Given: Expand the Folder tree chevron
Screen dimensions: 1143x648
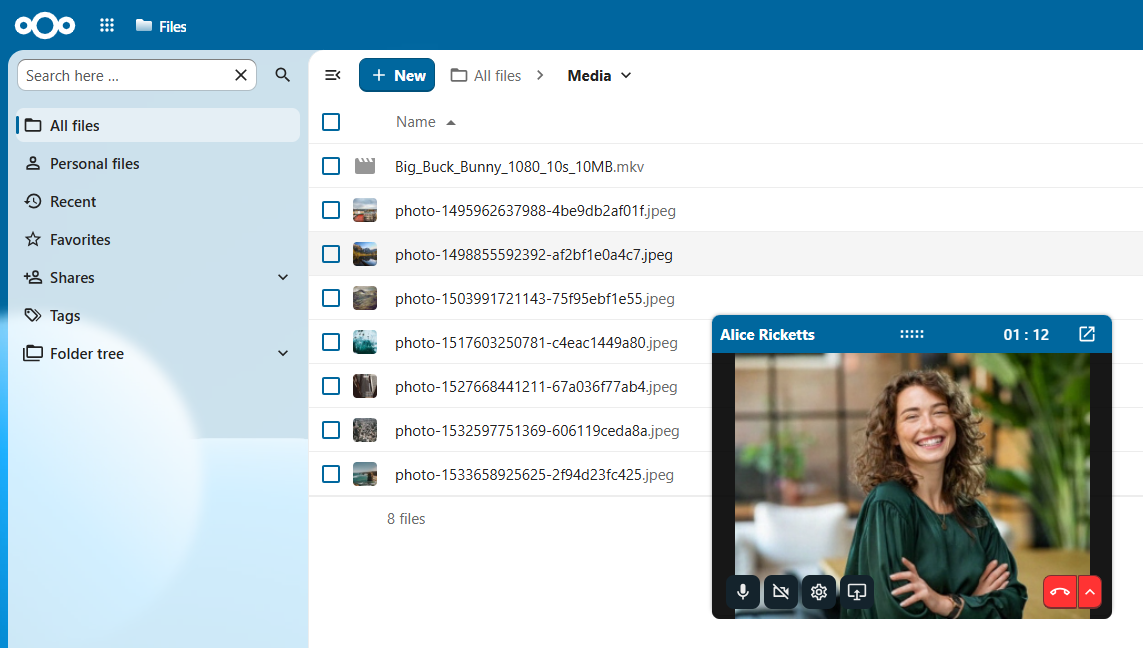Looking at the screenshot, I should pos(283,353).
